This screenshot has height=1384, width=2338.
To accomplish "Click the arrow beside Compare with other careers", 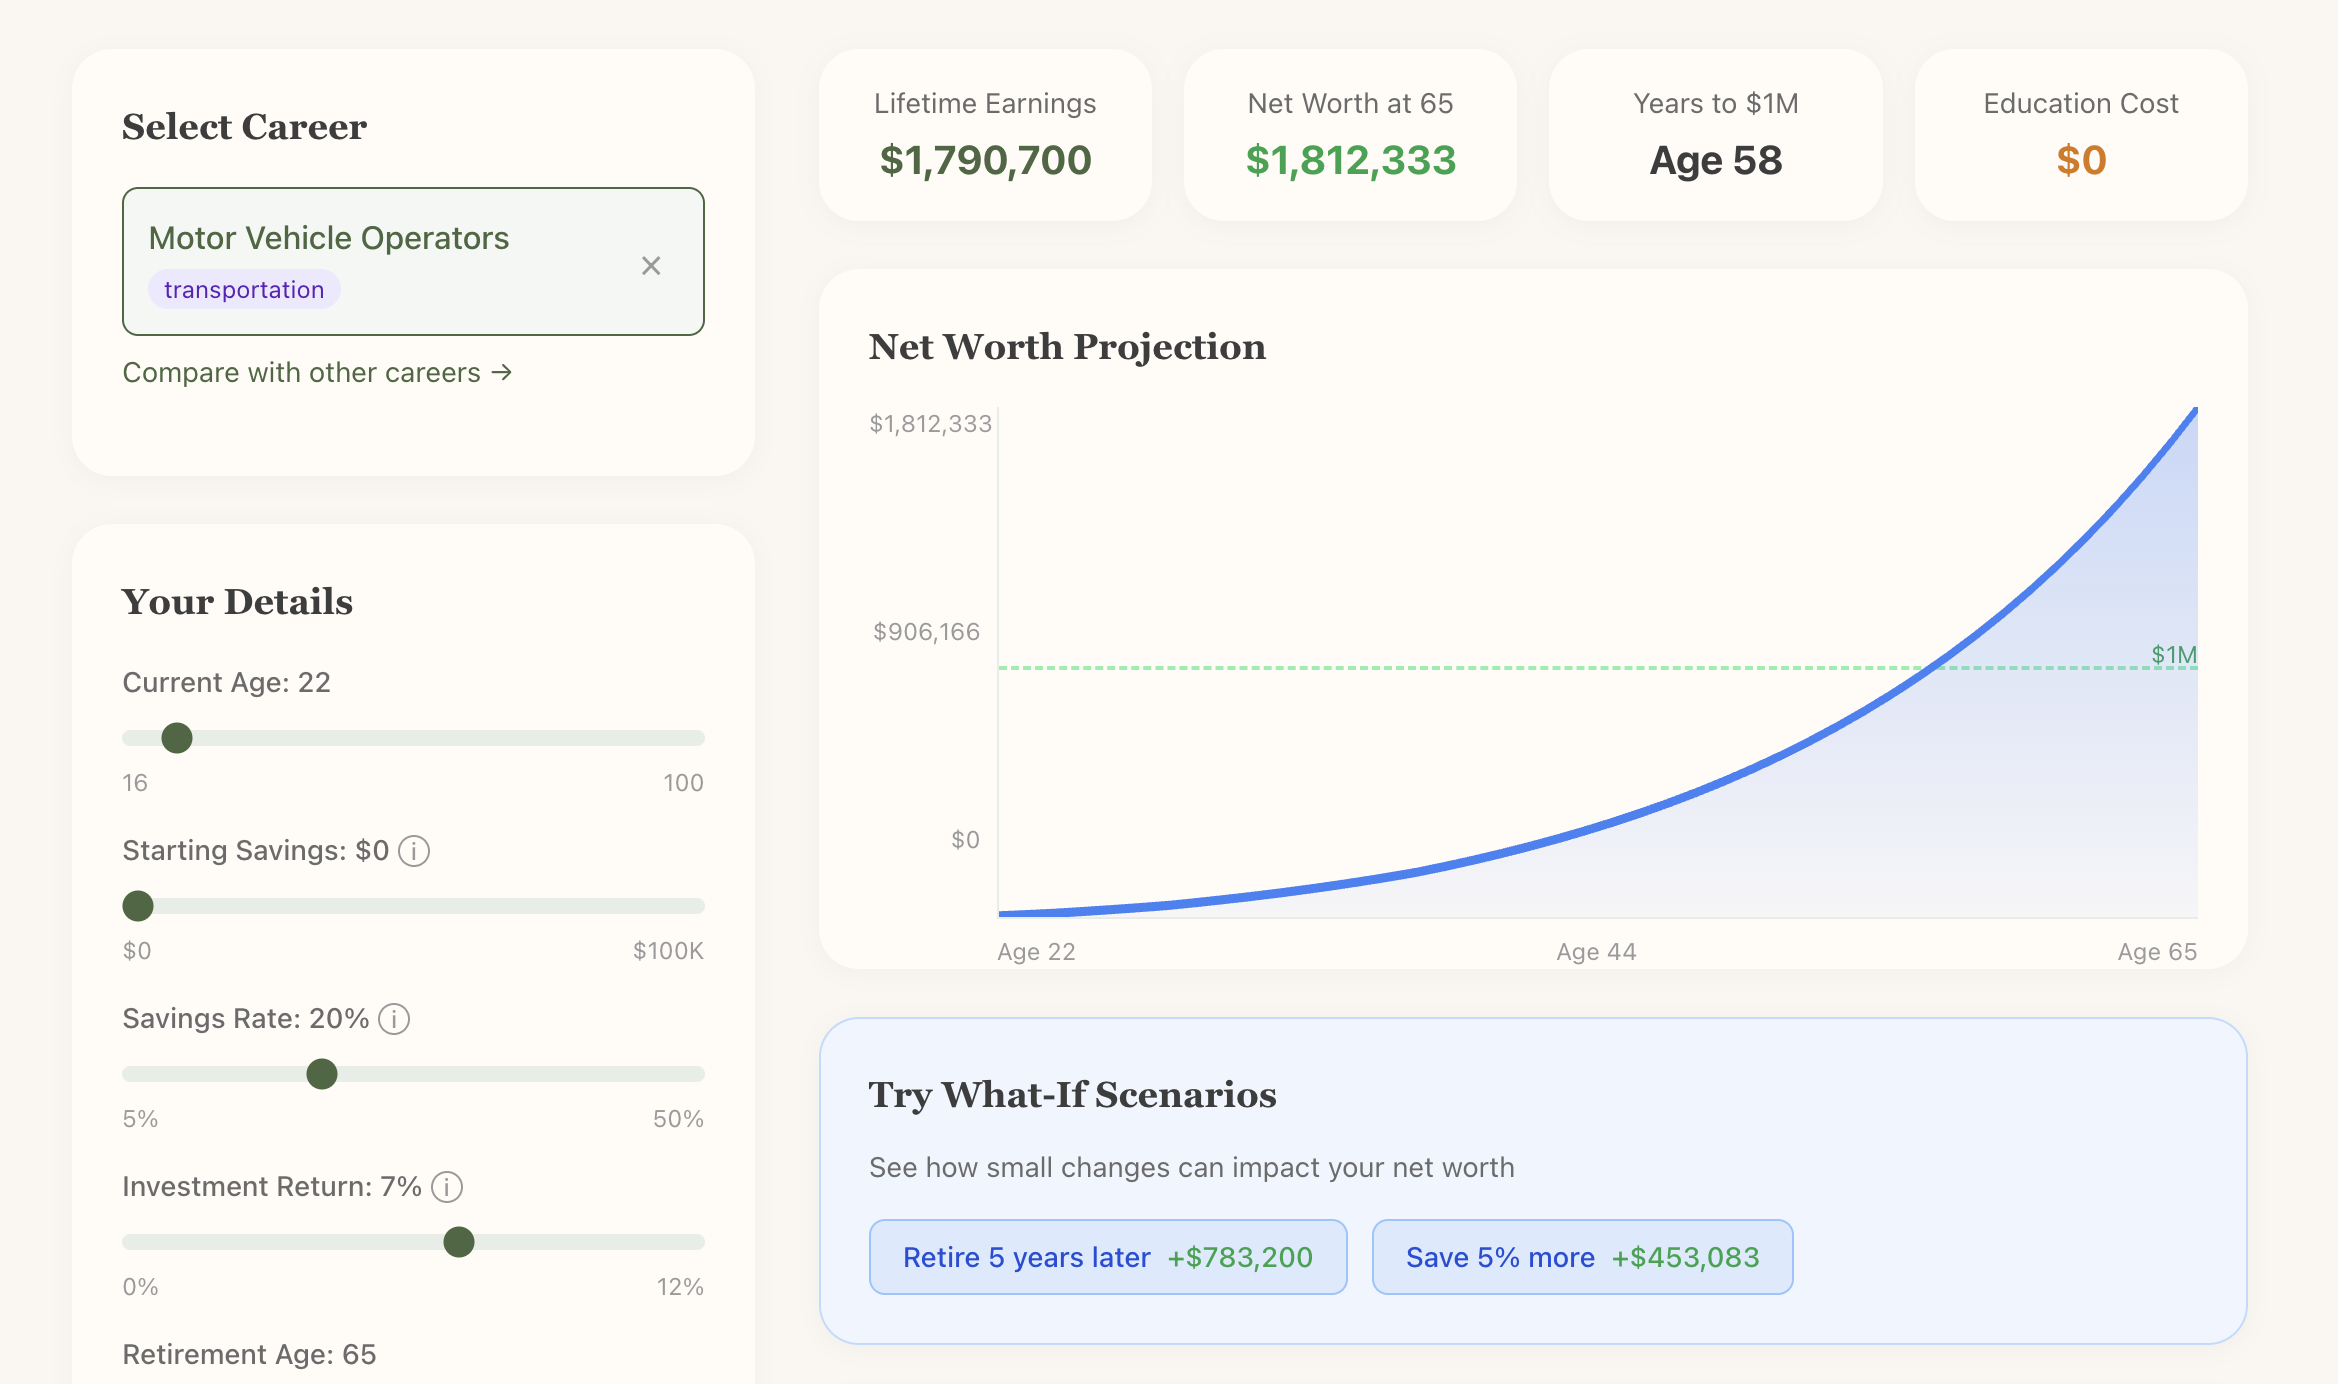I will pyautogui.click(x=504, y=372).
